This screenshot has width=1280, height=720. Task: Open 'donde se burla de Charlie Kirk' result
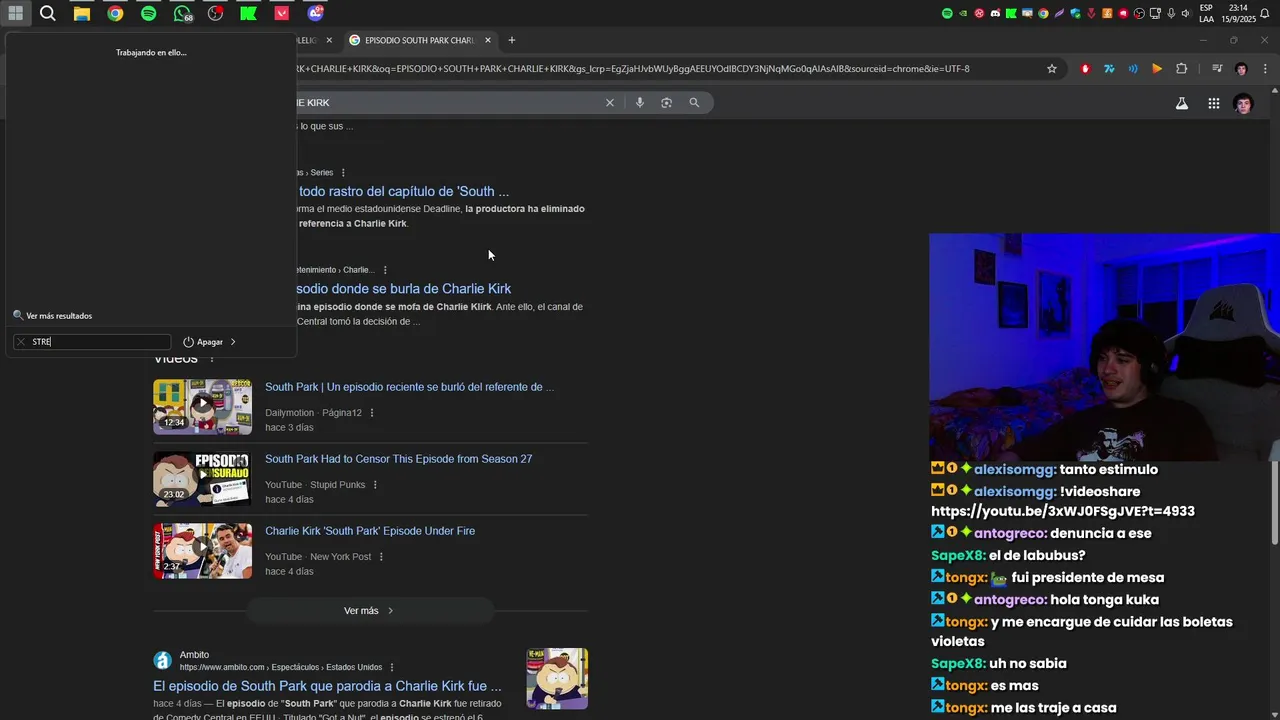(404, 289)
